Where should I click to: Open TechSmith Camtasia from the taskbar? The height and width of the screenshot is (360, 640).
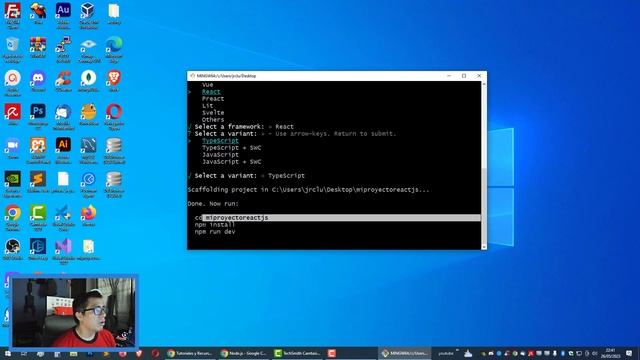[x=298, y=353]
